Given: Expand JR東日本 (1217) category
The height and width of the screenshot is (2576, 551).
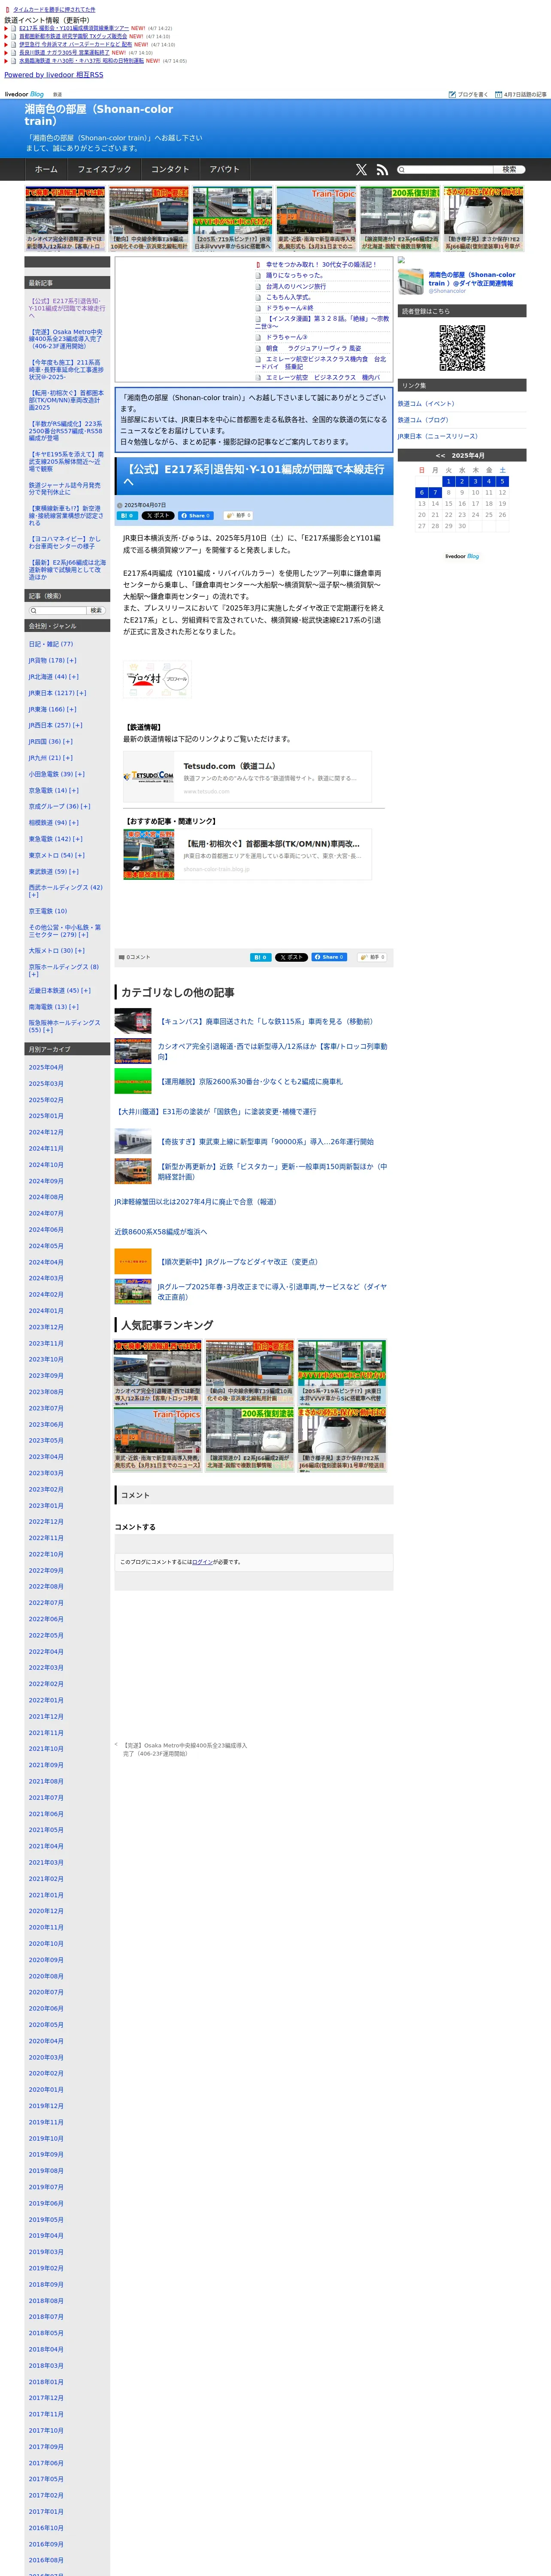Looking at the screenshot, I should (x=81, y=693).
